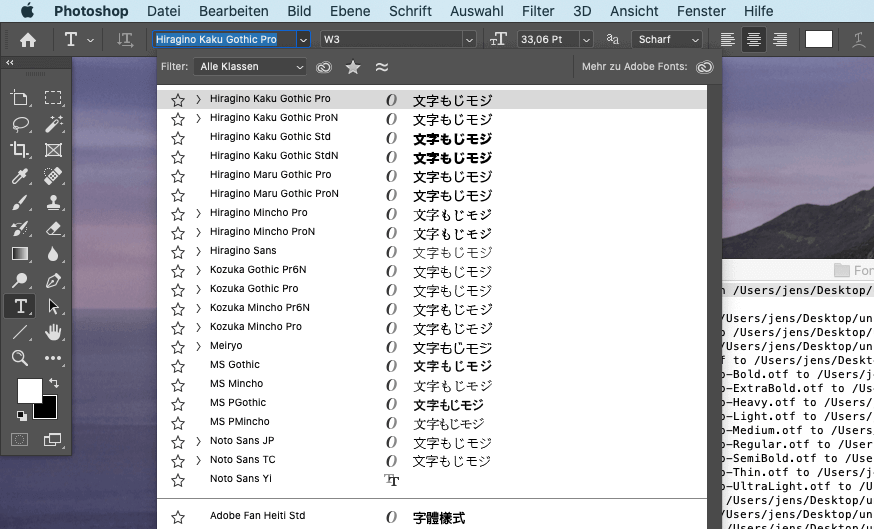Select the Gradient tool
The height and width of the screenshot is (529, 874).
click(20, 254)
